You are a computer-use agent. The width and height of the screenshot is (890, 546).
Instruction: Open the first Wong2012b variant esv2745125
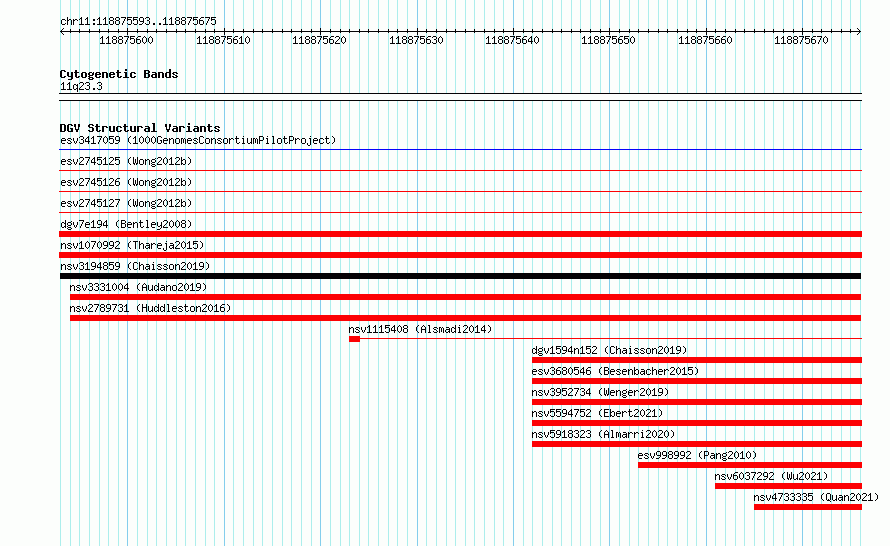coord(126,161)
